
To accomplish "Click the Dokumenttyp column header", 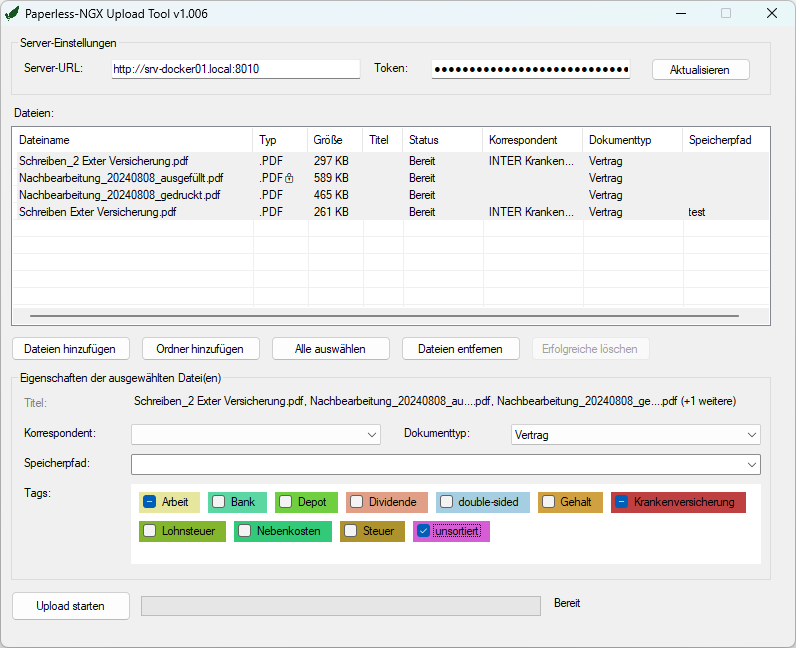I will (633, 140).
